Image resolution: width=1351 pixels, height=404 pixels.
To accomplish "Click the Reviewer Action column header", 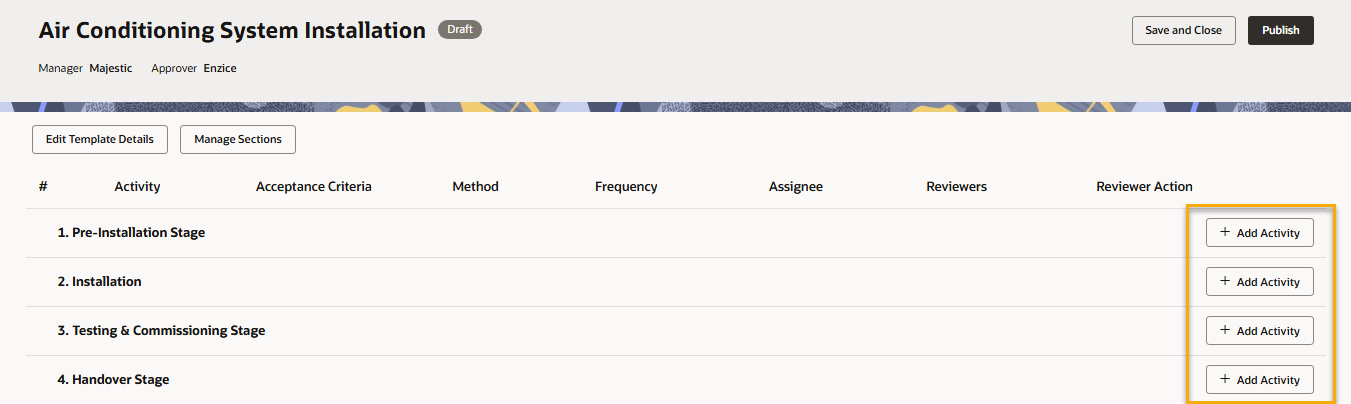I will point(1144,186).
